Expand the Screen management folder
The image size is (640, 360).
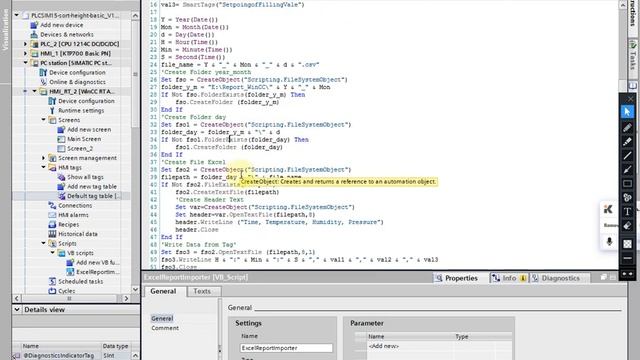point(43,158)
